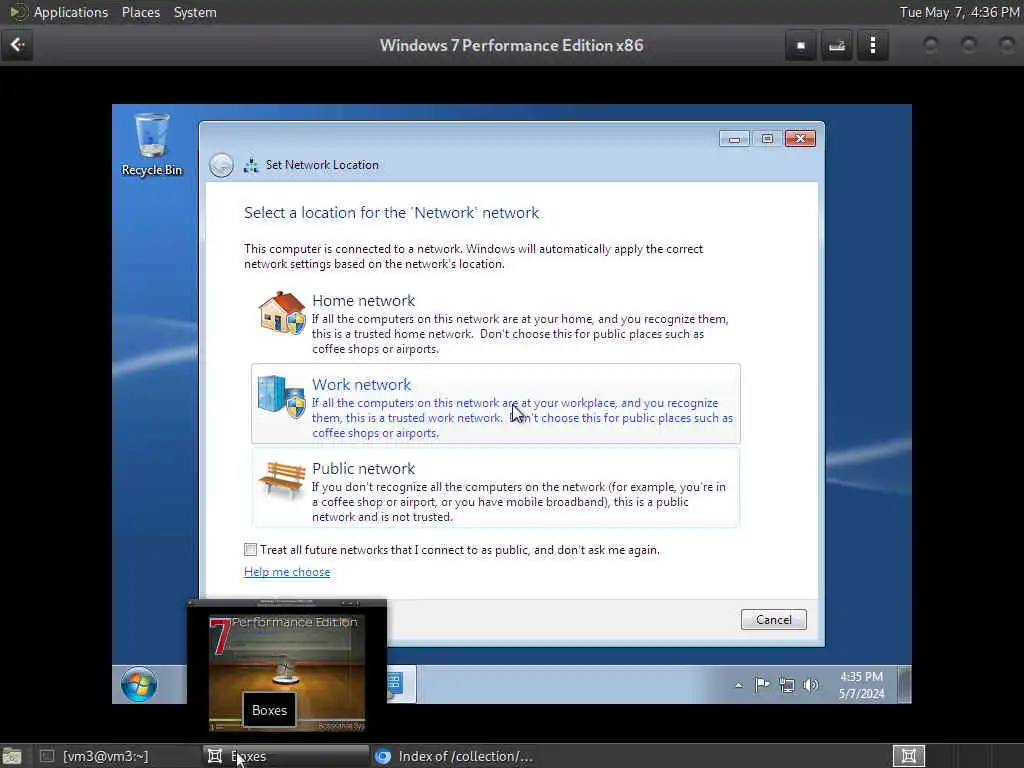Click the network tray icon in Windows taskbar
Screen dimensions: 1024x768
point(787,685)
